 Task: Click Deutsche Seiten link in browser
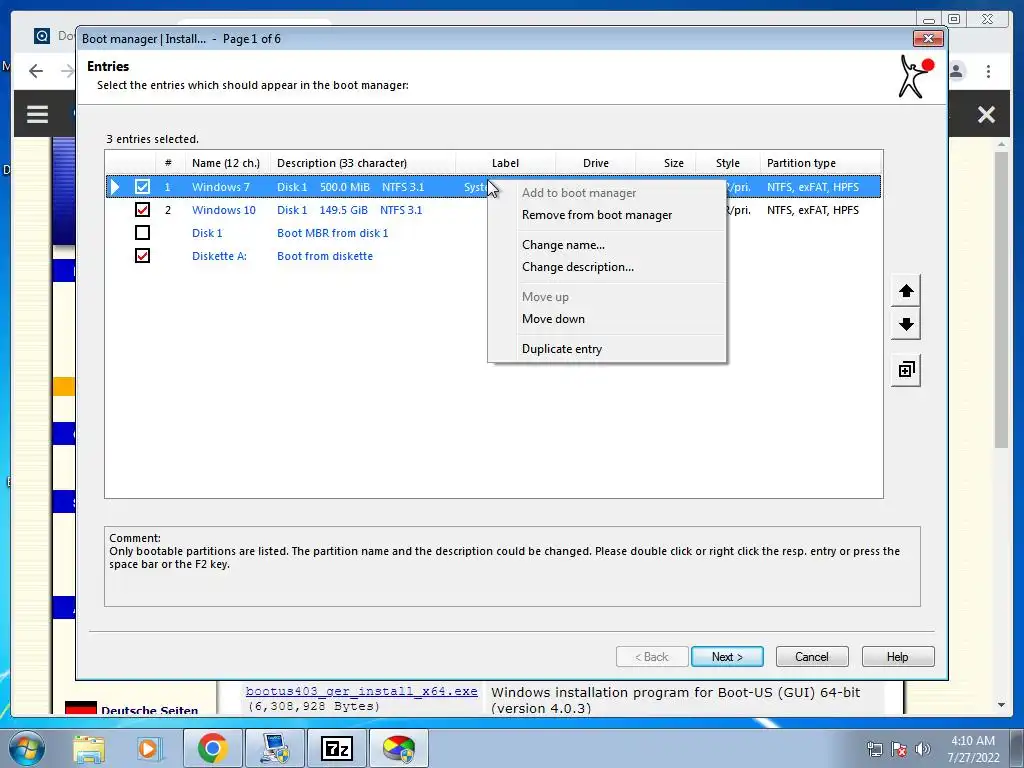click(x=150, y=711)
